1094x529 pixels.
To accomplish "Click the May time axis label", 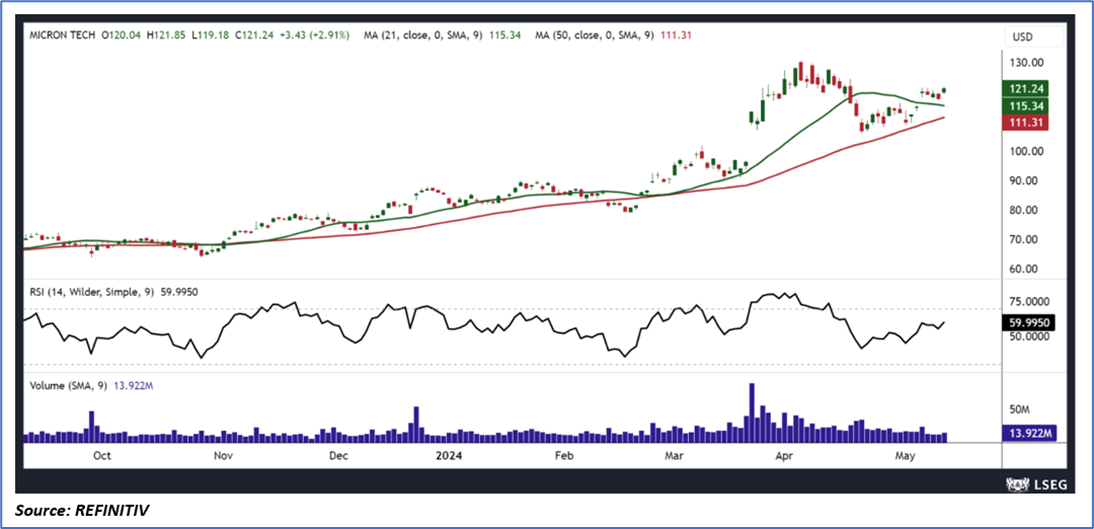I will 905,456.
